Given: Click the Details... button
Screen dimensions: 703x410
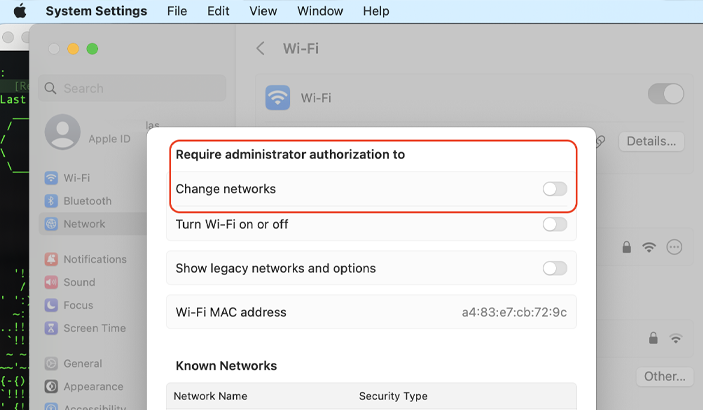Looking at the screenshot, I should point(651,141).
